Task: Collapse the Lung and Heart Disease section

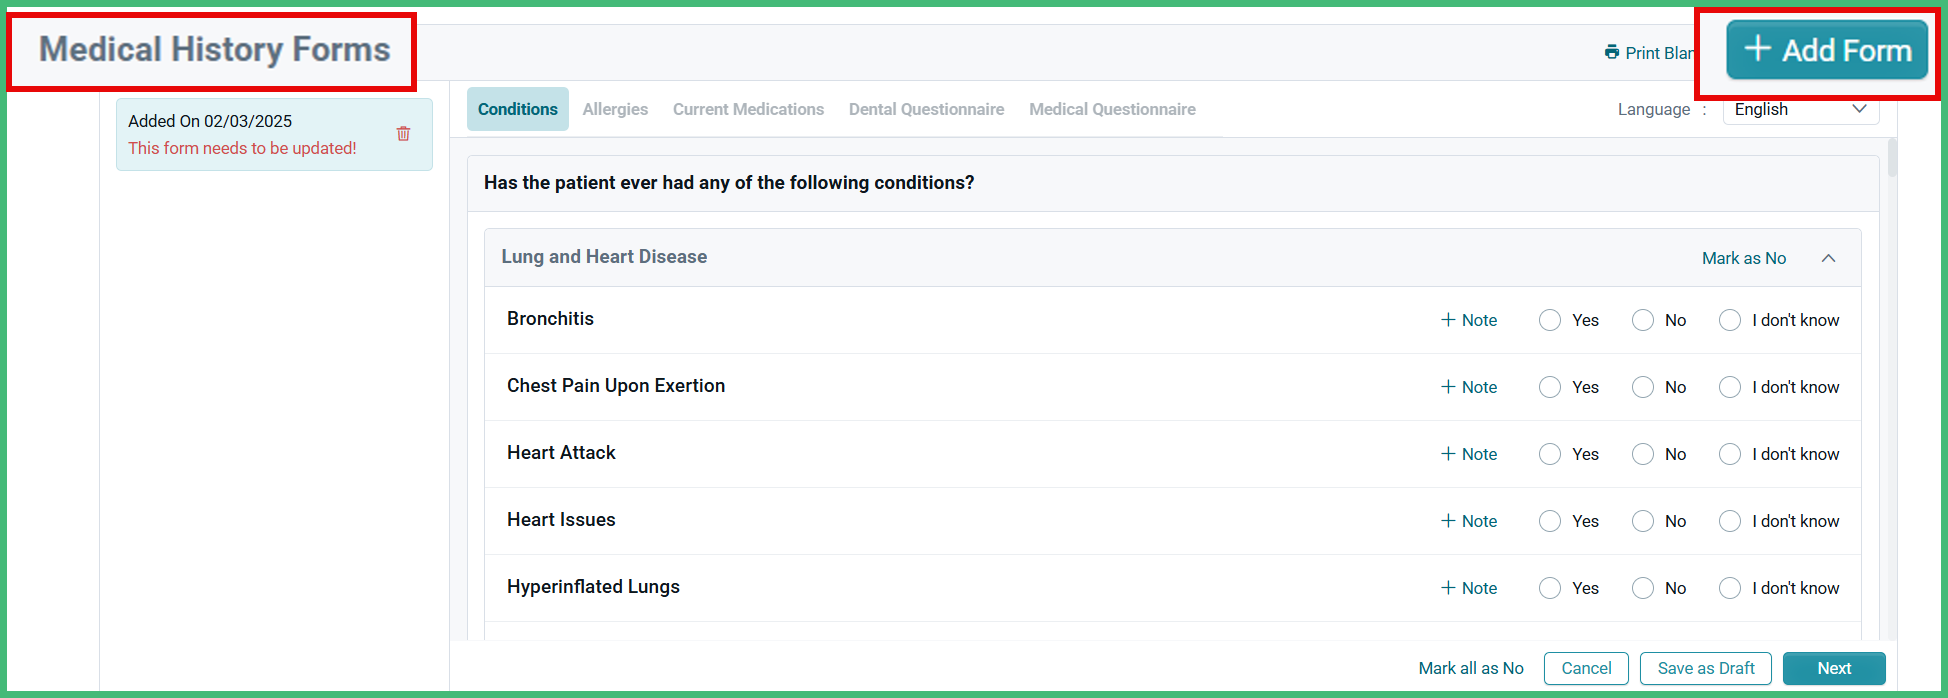Action: tap(1829, 257)
